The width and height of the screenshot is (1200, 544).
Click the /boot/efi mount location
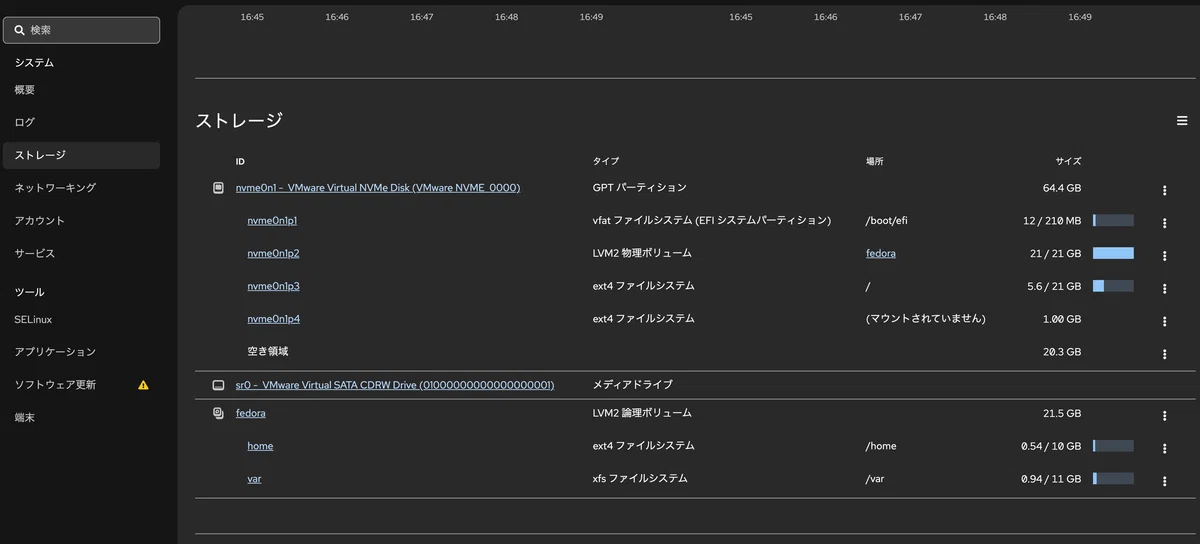click(886, 221)
